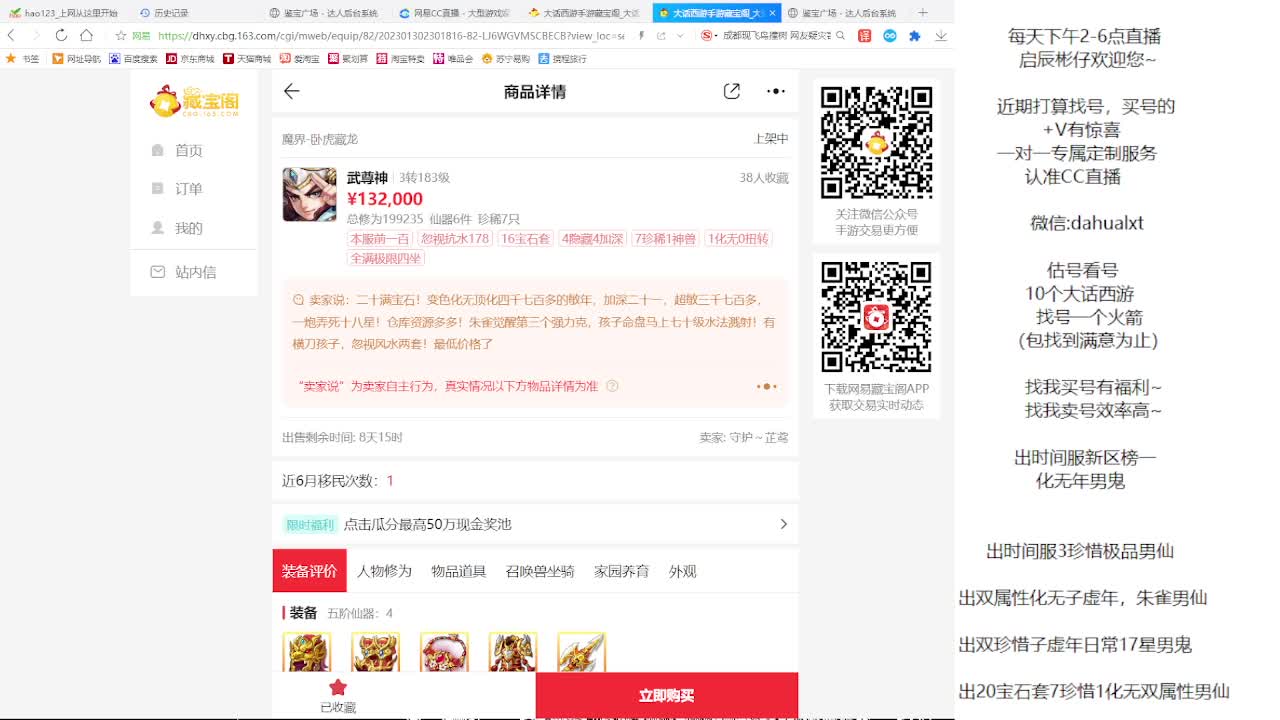The image size is (1280, 720).
Task: Click the 立即购买 buy now button
Action: tap(667, 696)
